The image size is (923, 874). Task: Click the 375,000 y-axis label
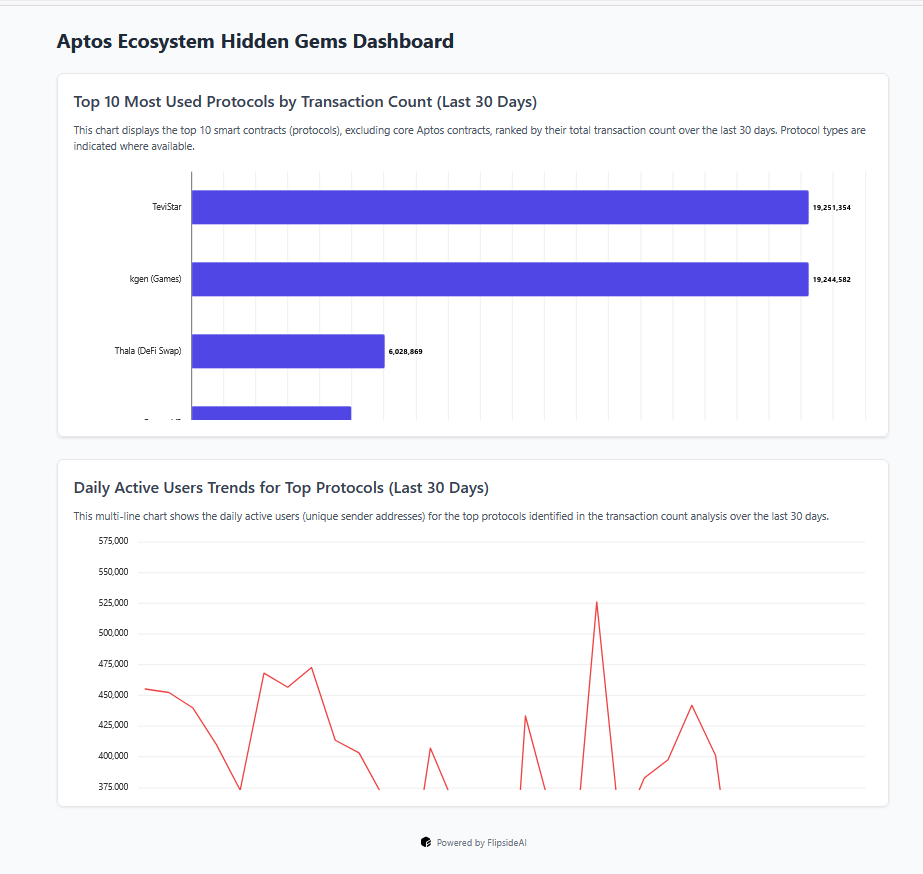coord(113,786)
